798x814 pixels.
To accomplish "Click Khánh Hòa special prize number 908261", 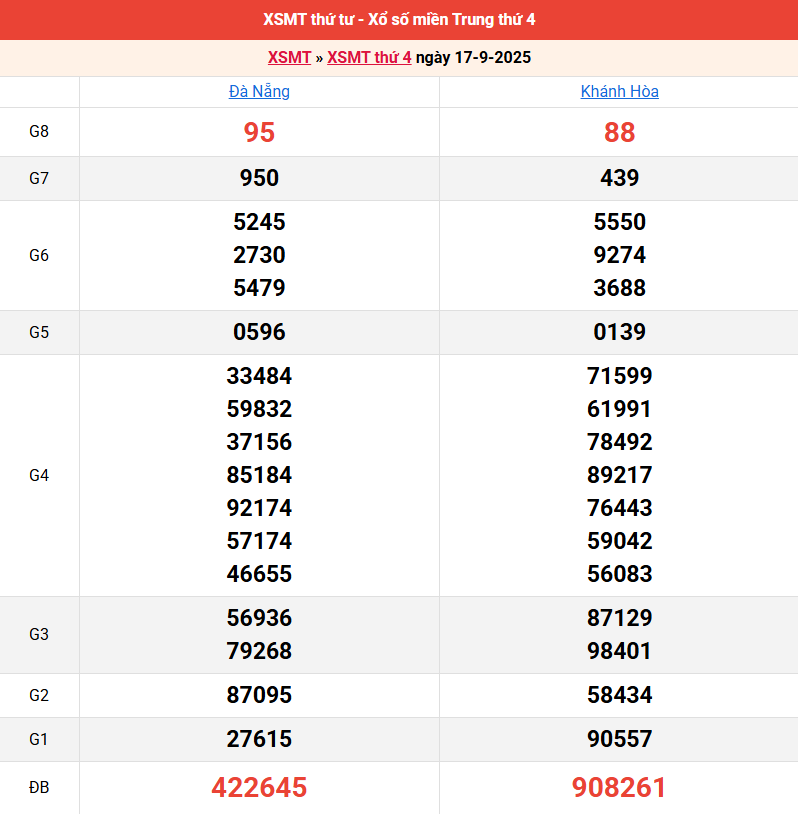I will pos(619,788).
